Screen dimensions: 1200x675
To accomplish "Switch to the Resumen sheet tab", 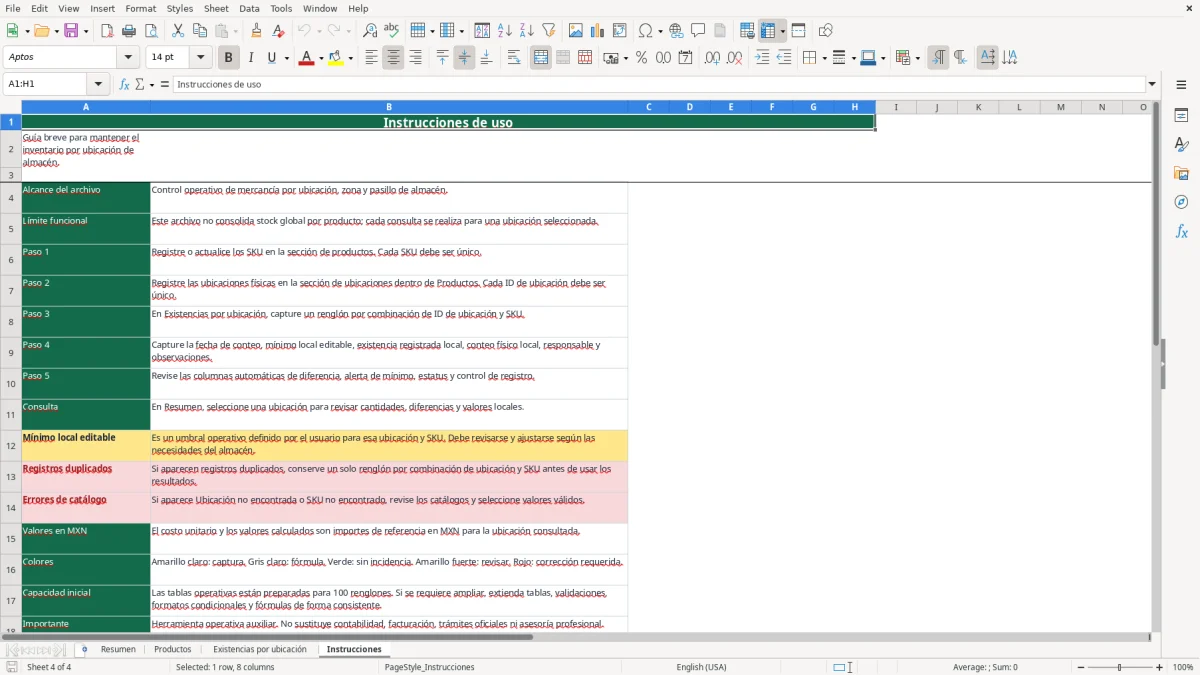I will [x=118, y=649].
